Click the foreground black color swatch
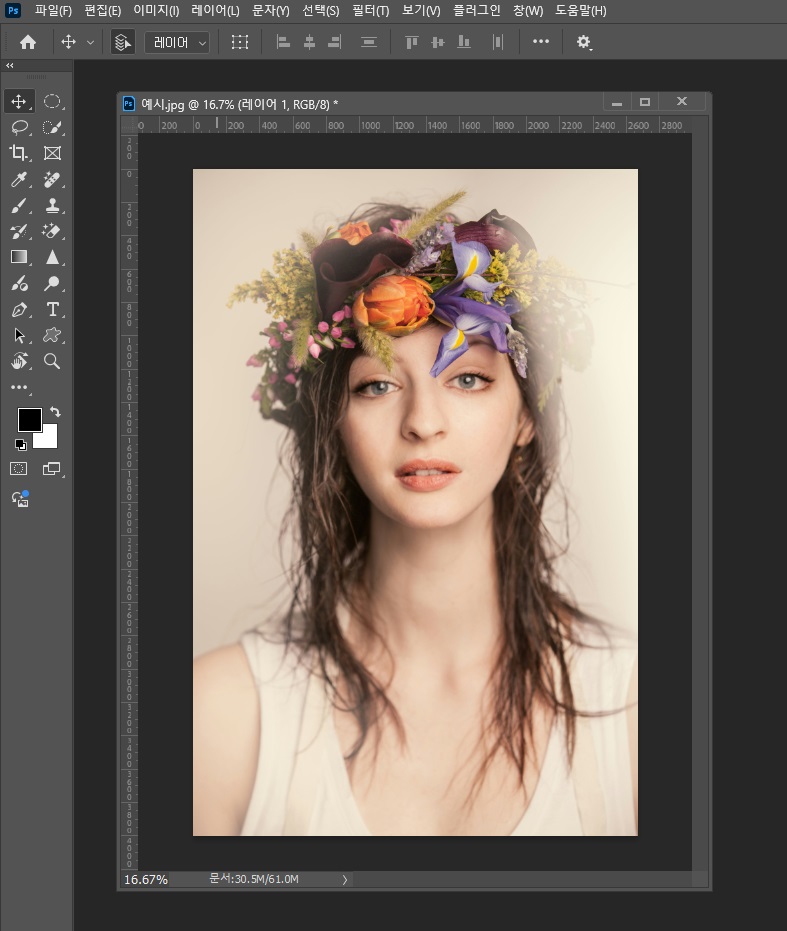This screenshot has width=787, height=931. pyautogui.click(x=29, y=419)
